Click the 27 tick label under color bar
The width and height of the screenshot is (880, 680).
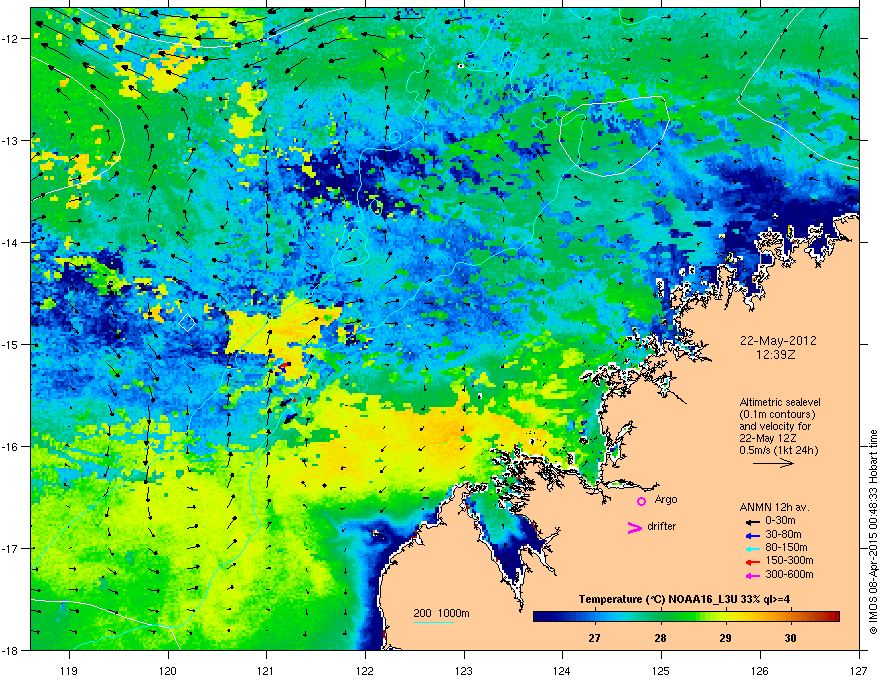click(x=594, y=638)
